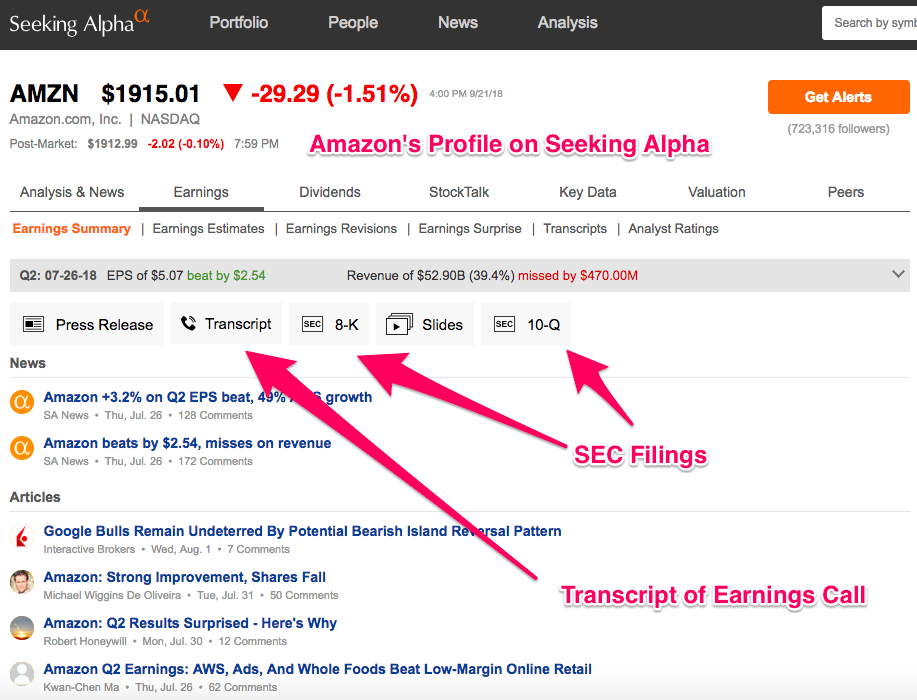Click the Post-Market price $1912.99
917x700 pixels.
[x=112, y=144]
